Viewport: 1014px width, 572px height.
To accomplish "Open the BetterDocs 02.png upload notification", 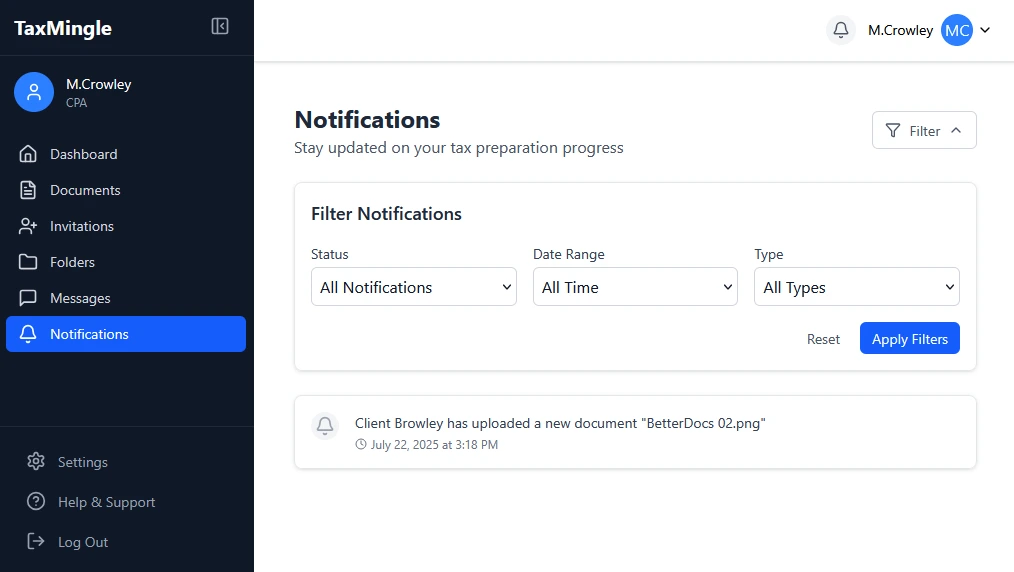I will [x=560, y=424].
